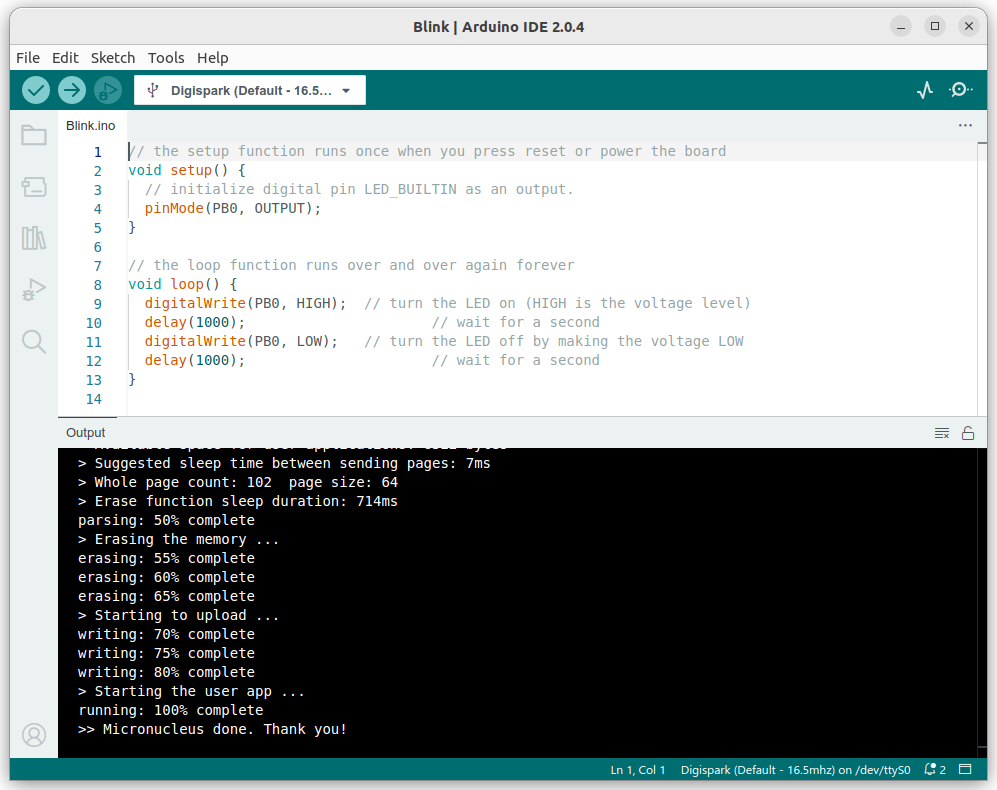997x790 pixels.
Task: Click 'parsing: 50% complete' output line
Action: (166, 520)
